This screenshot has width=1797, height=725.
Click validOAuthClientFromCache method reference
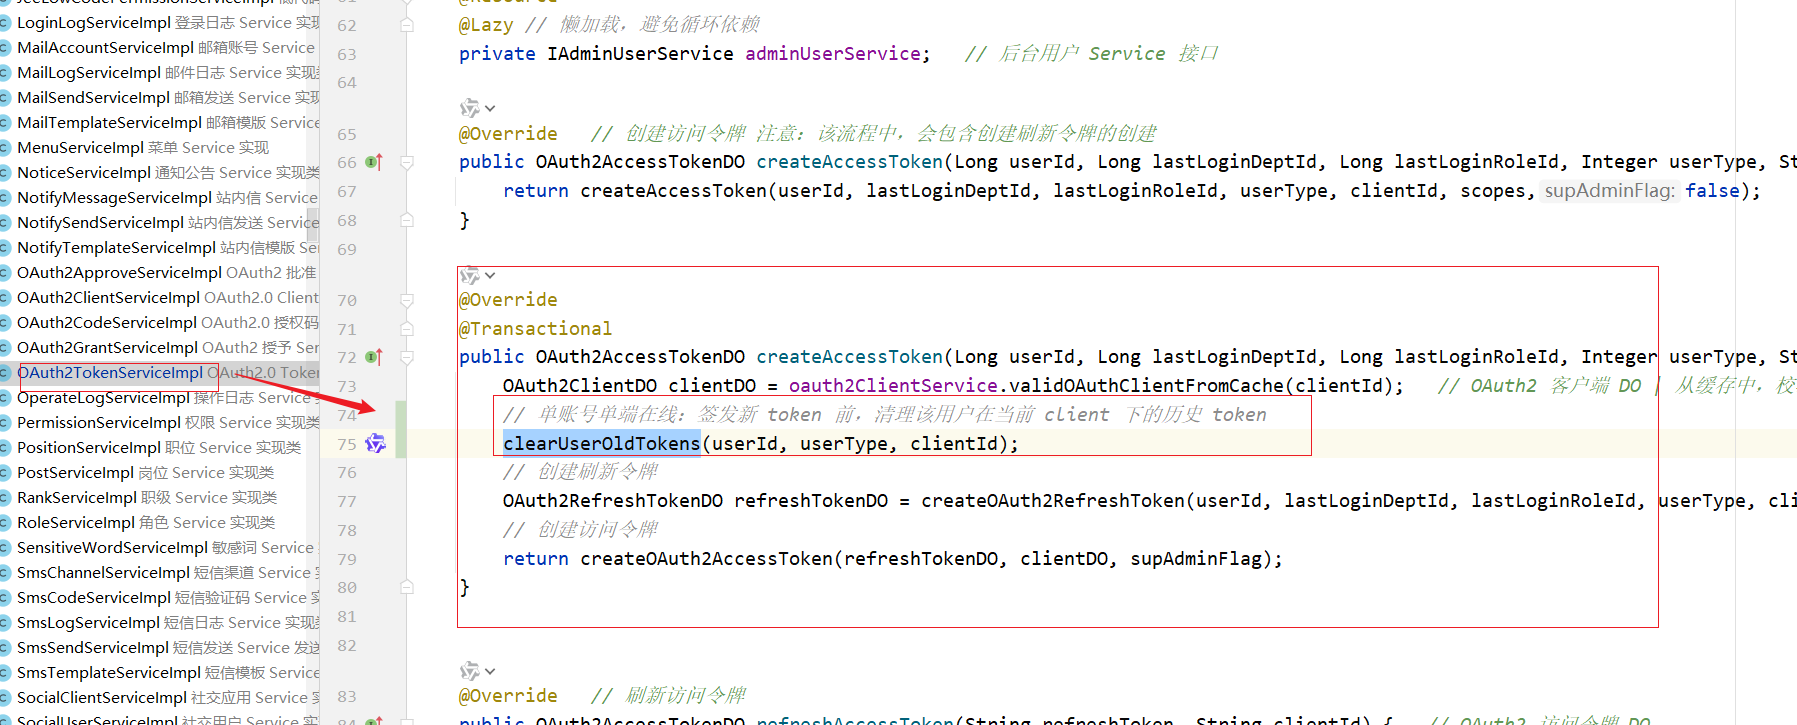[x=1146, y=386]
